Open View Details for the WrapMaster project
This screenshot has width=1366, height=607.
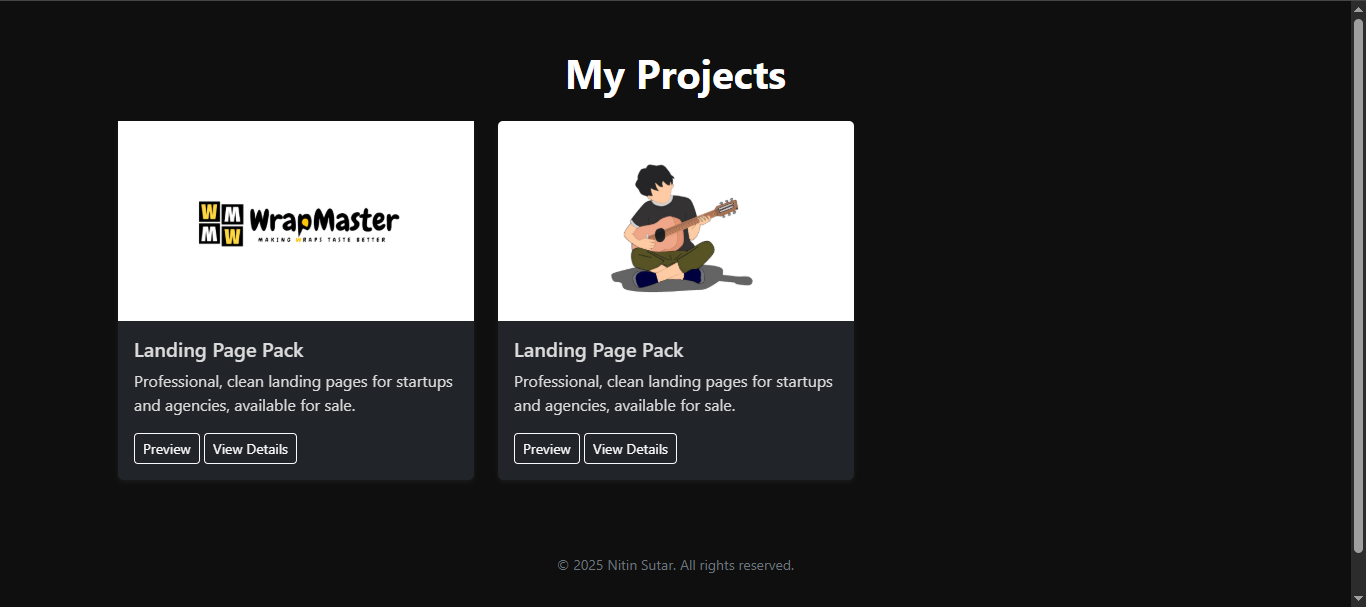pos(250,448)
